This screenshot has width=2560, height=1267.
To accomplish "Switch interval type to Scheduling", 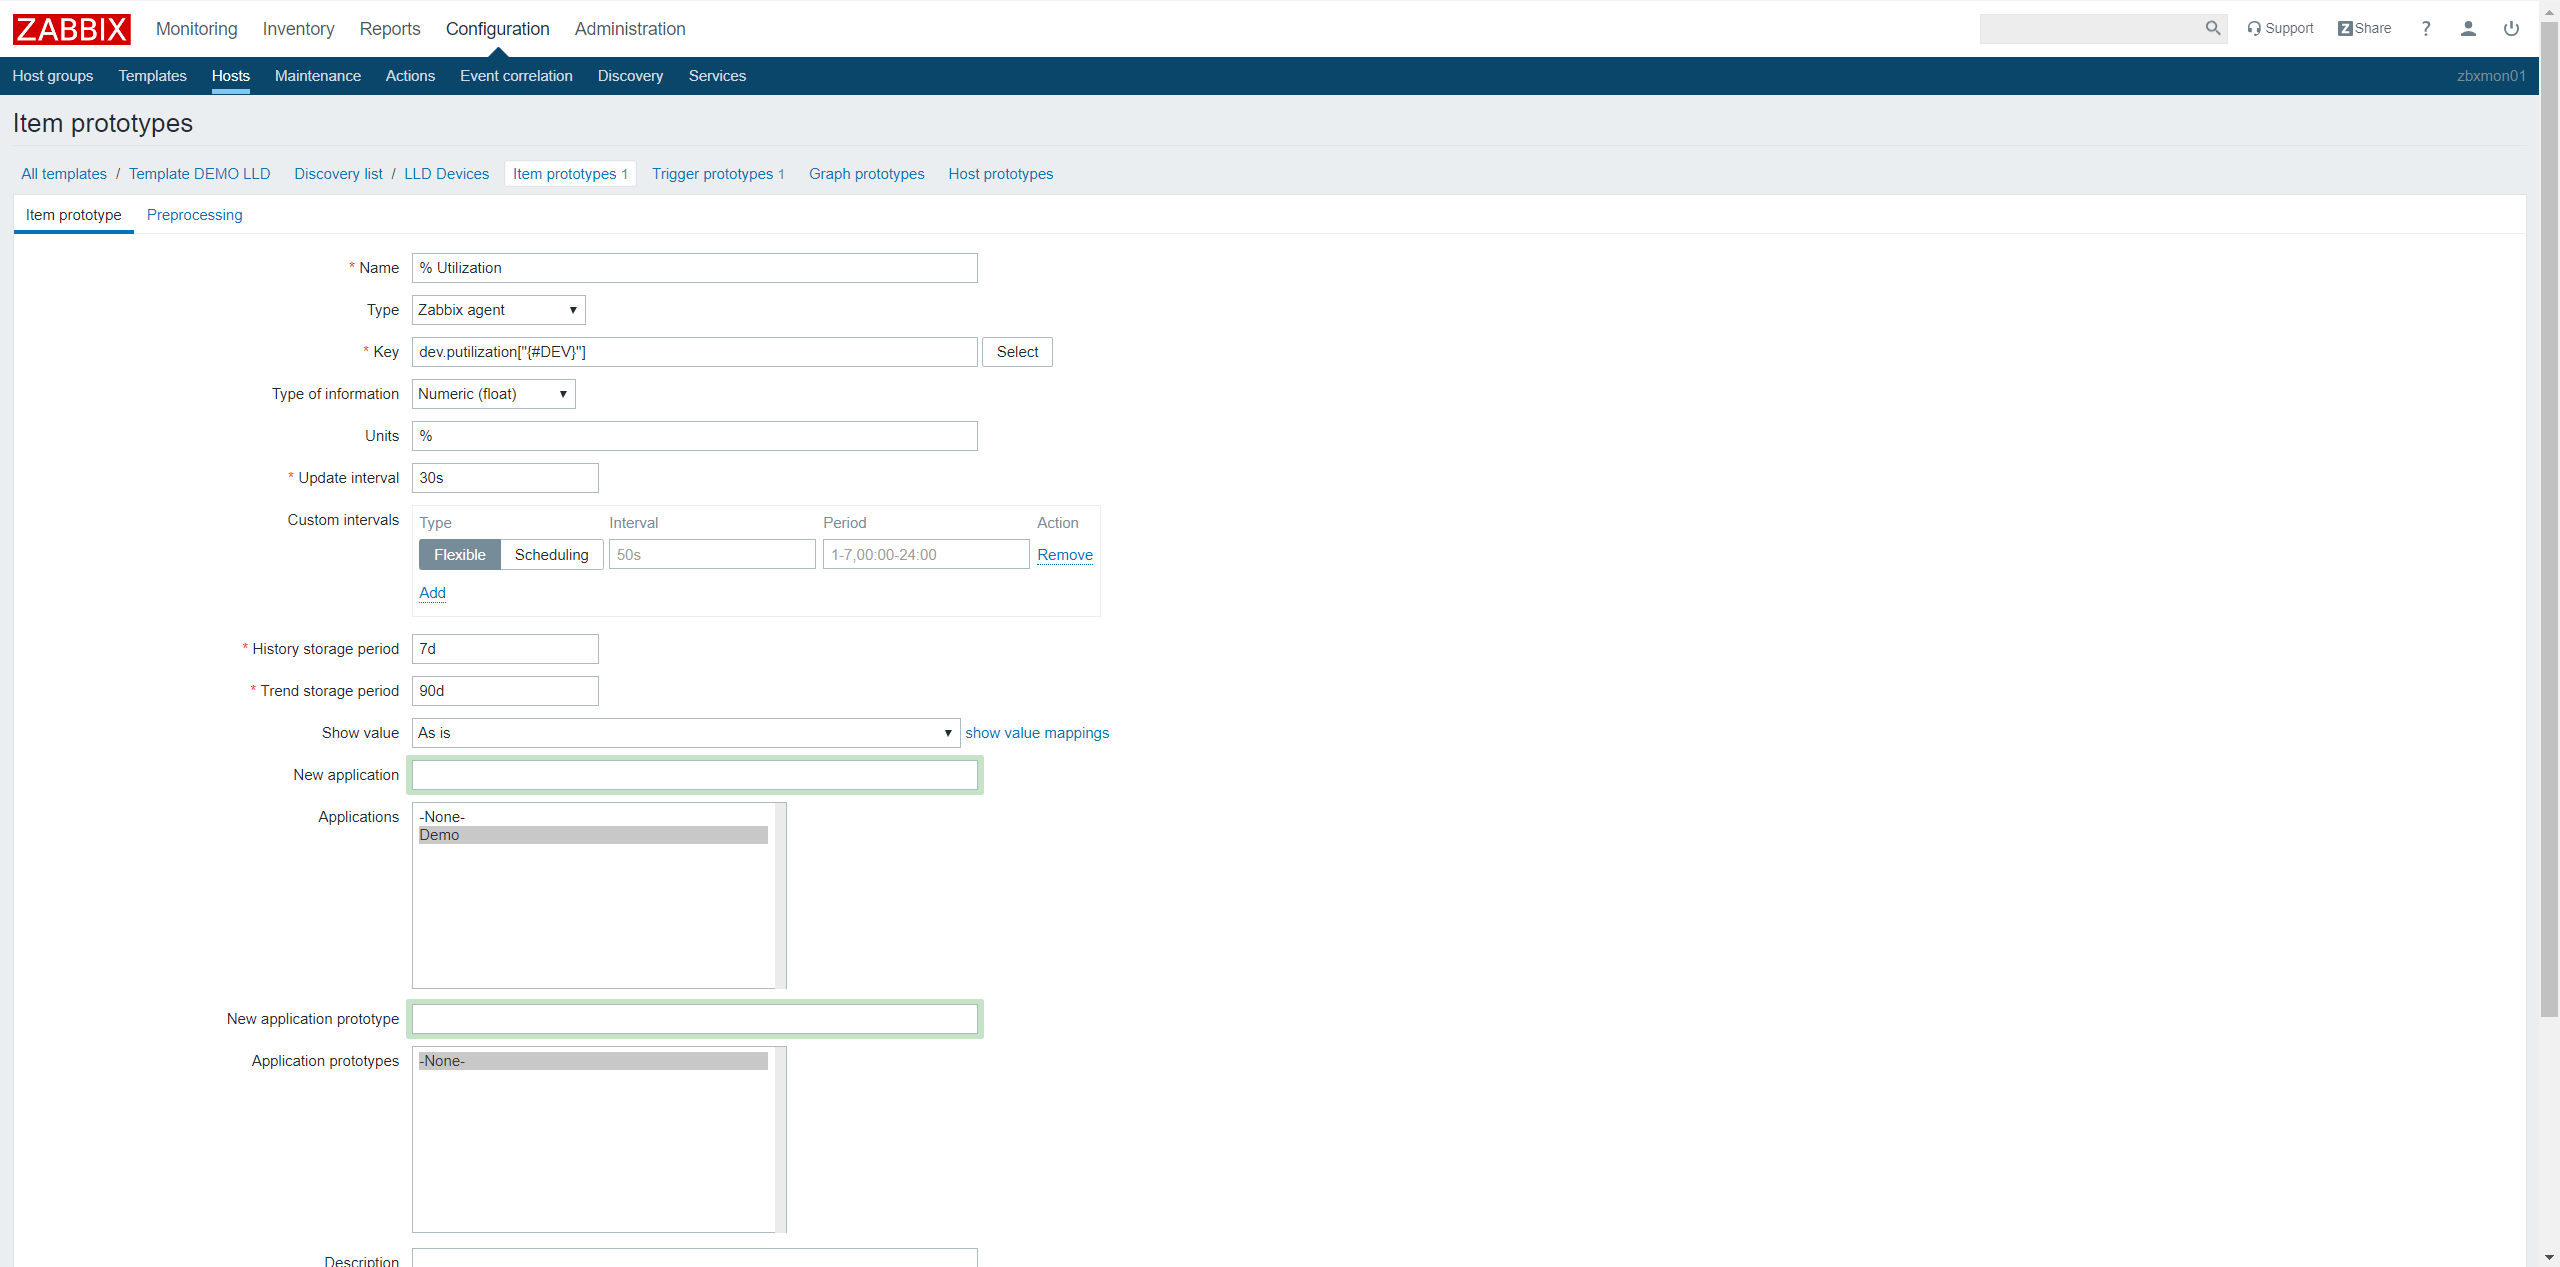I will [x=551, y=555].
